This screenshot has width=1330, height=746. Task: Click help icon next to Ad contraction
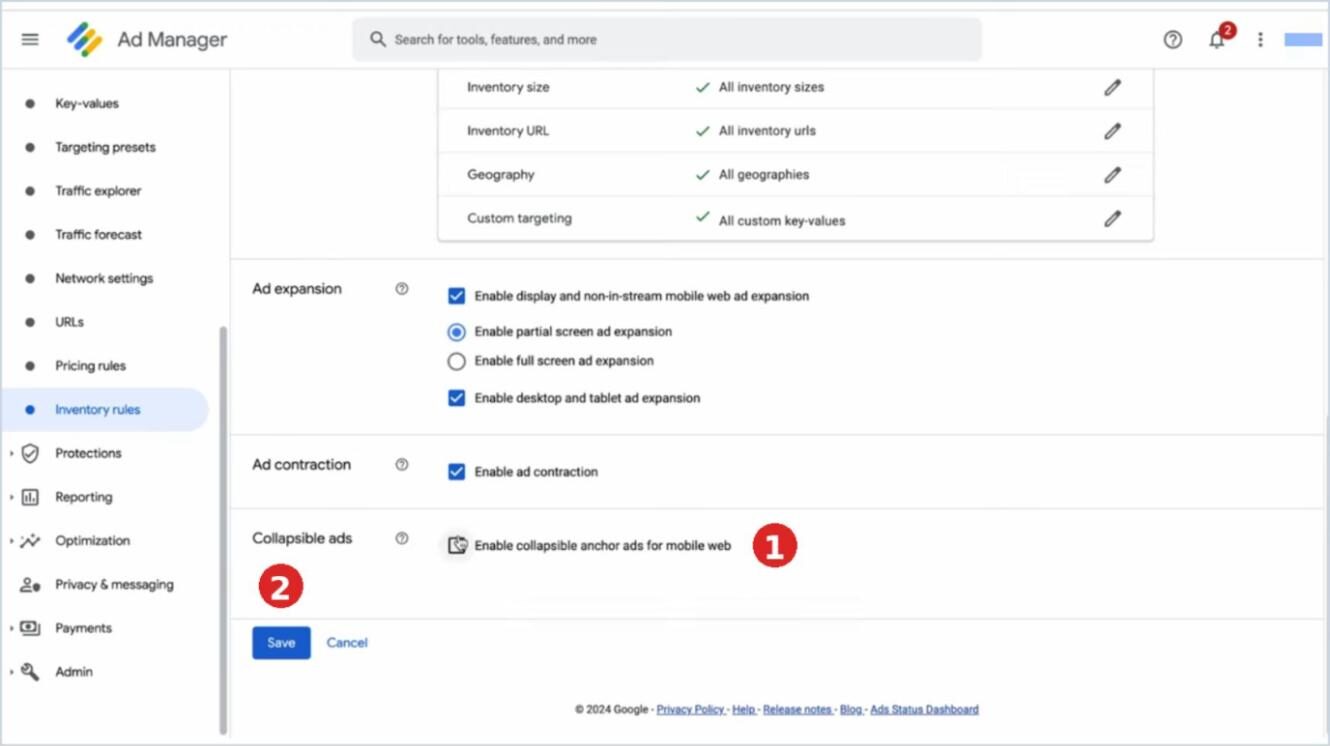402,465
